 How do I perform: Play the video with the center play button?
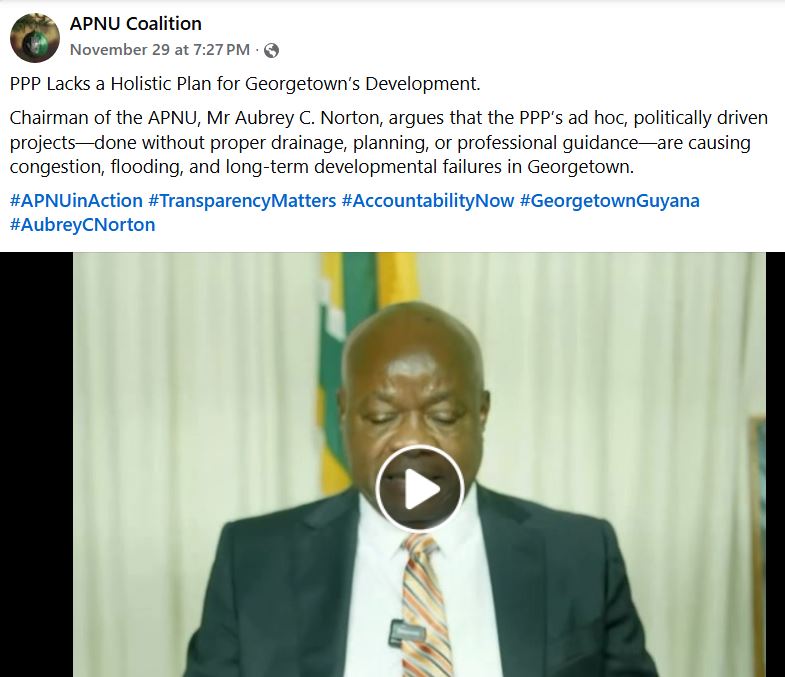tap(420, 489)
